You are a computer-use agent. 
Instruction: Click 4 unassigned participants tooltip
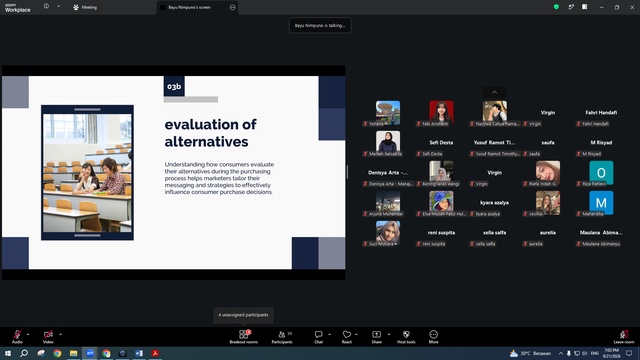click(243, 315)
